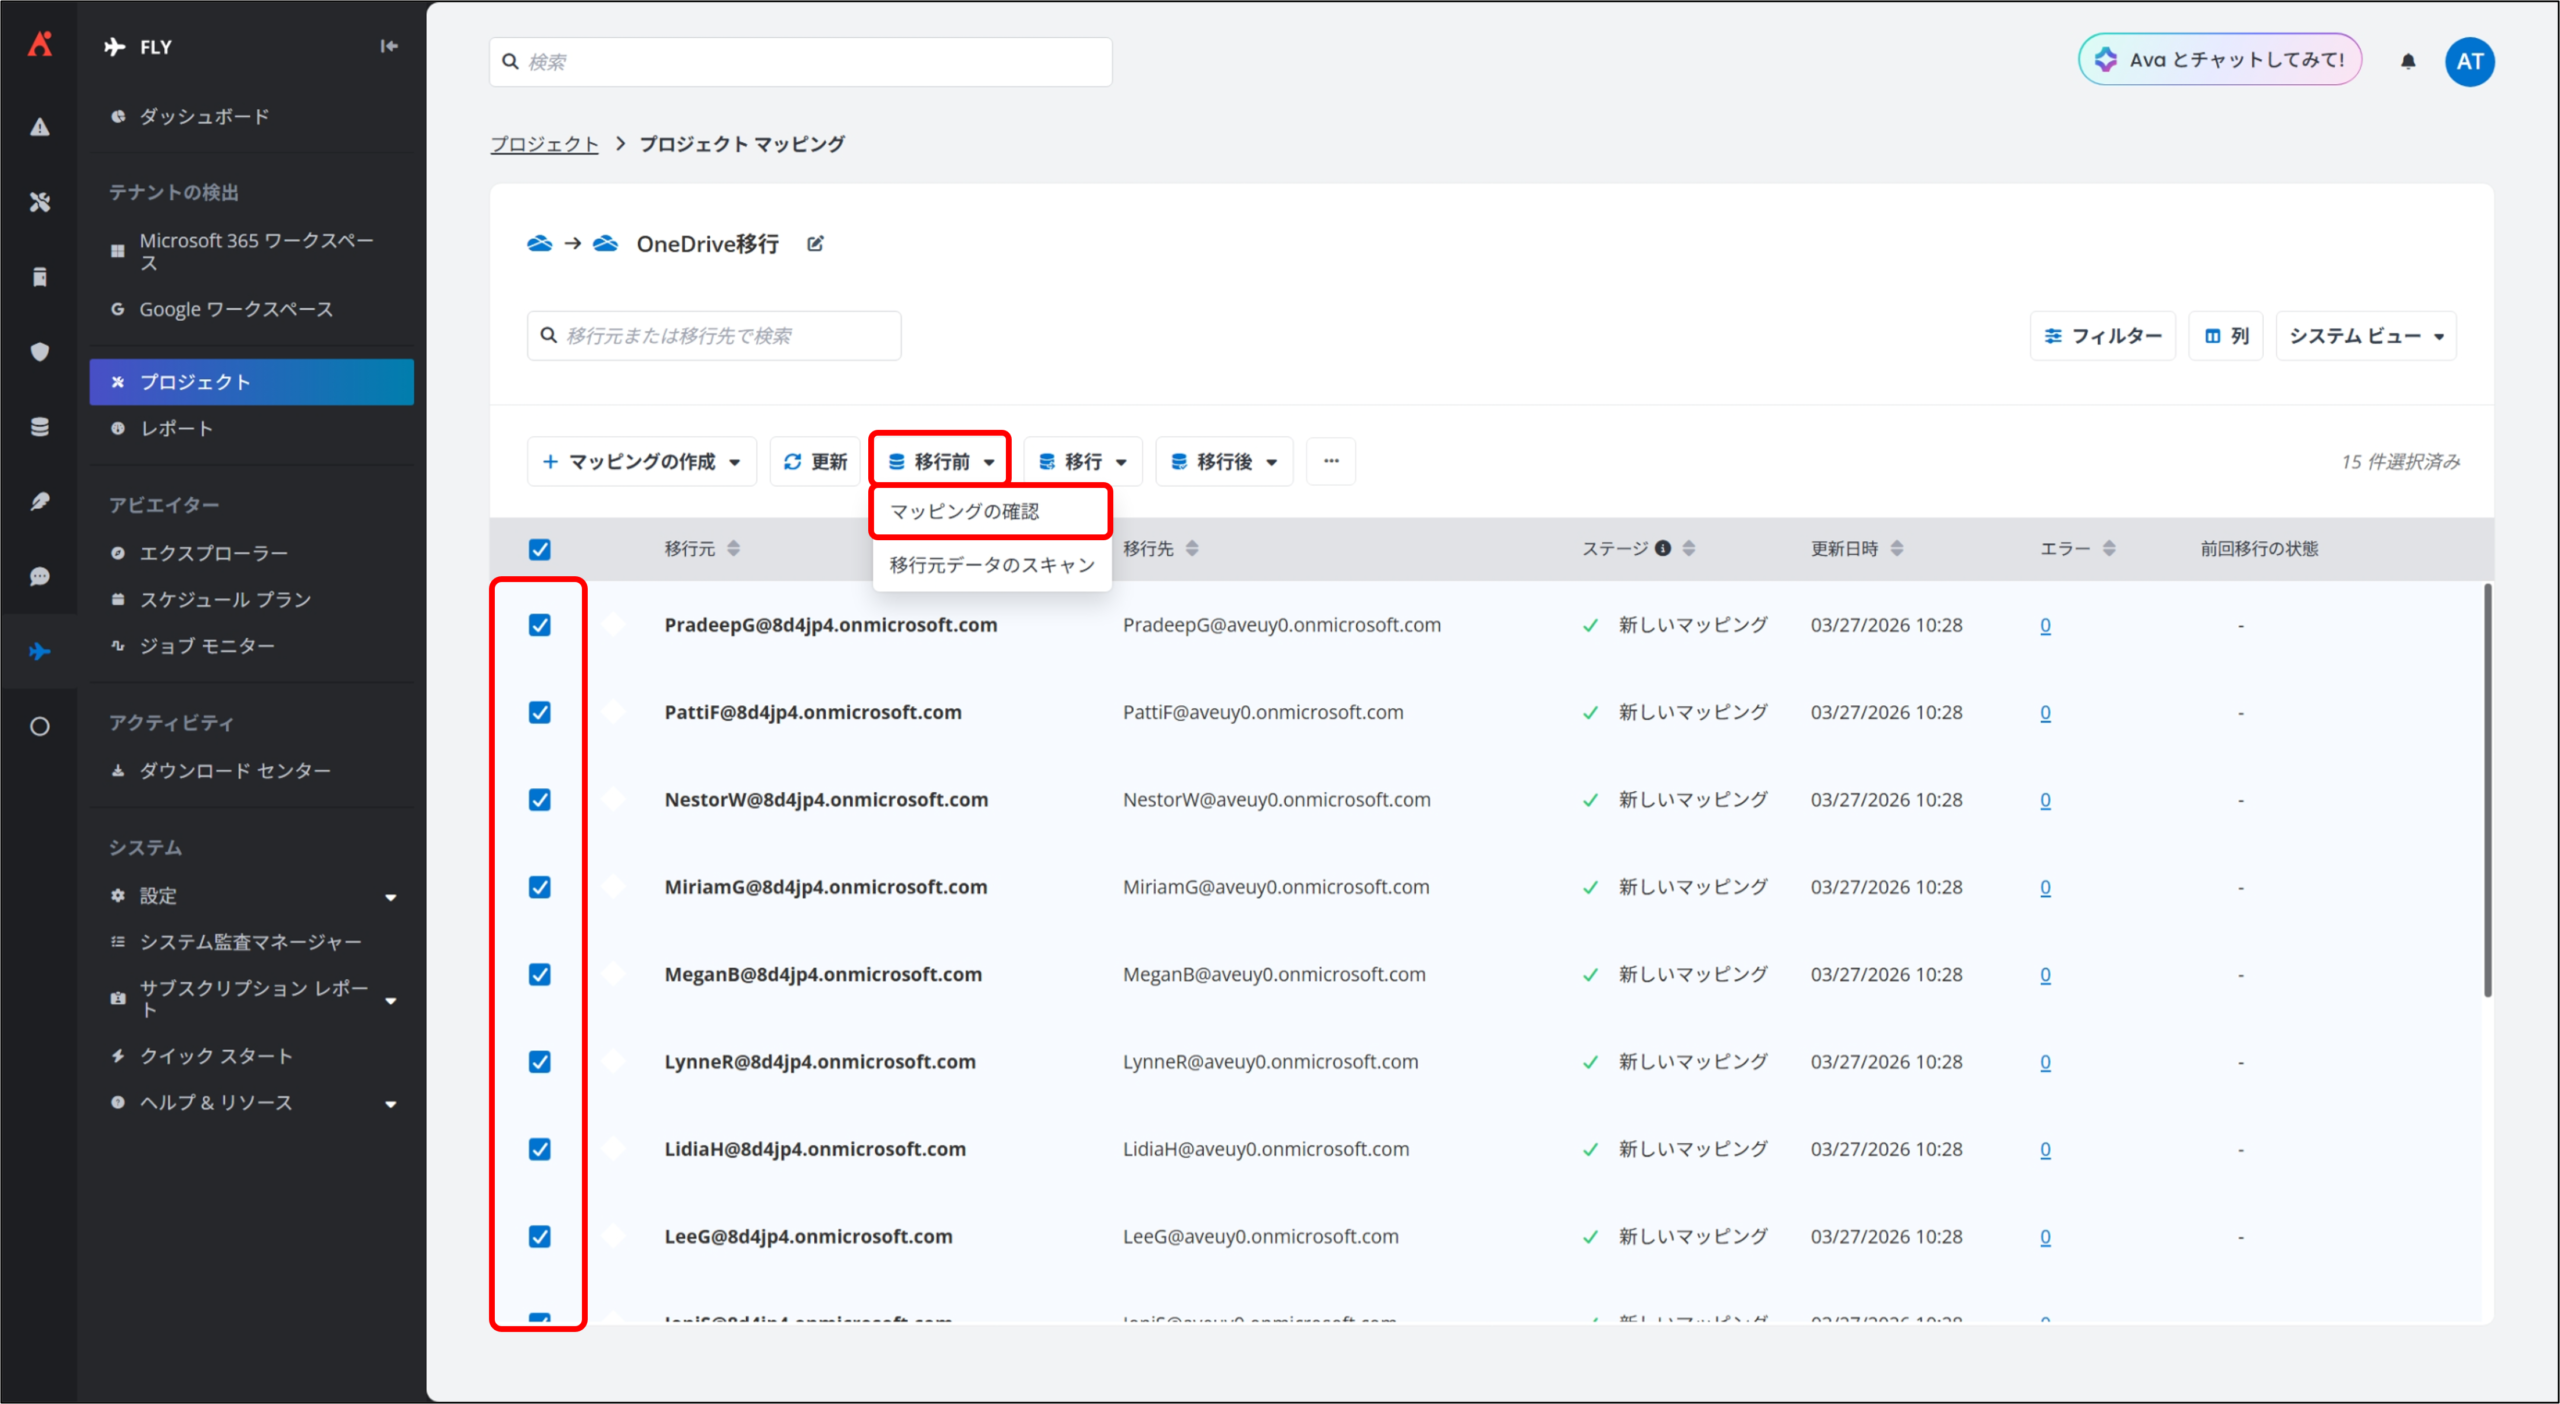Click the 更新 refresh button
The width and height of the screenshot is (2560, 1404).
(815, 461)
